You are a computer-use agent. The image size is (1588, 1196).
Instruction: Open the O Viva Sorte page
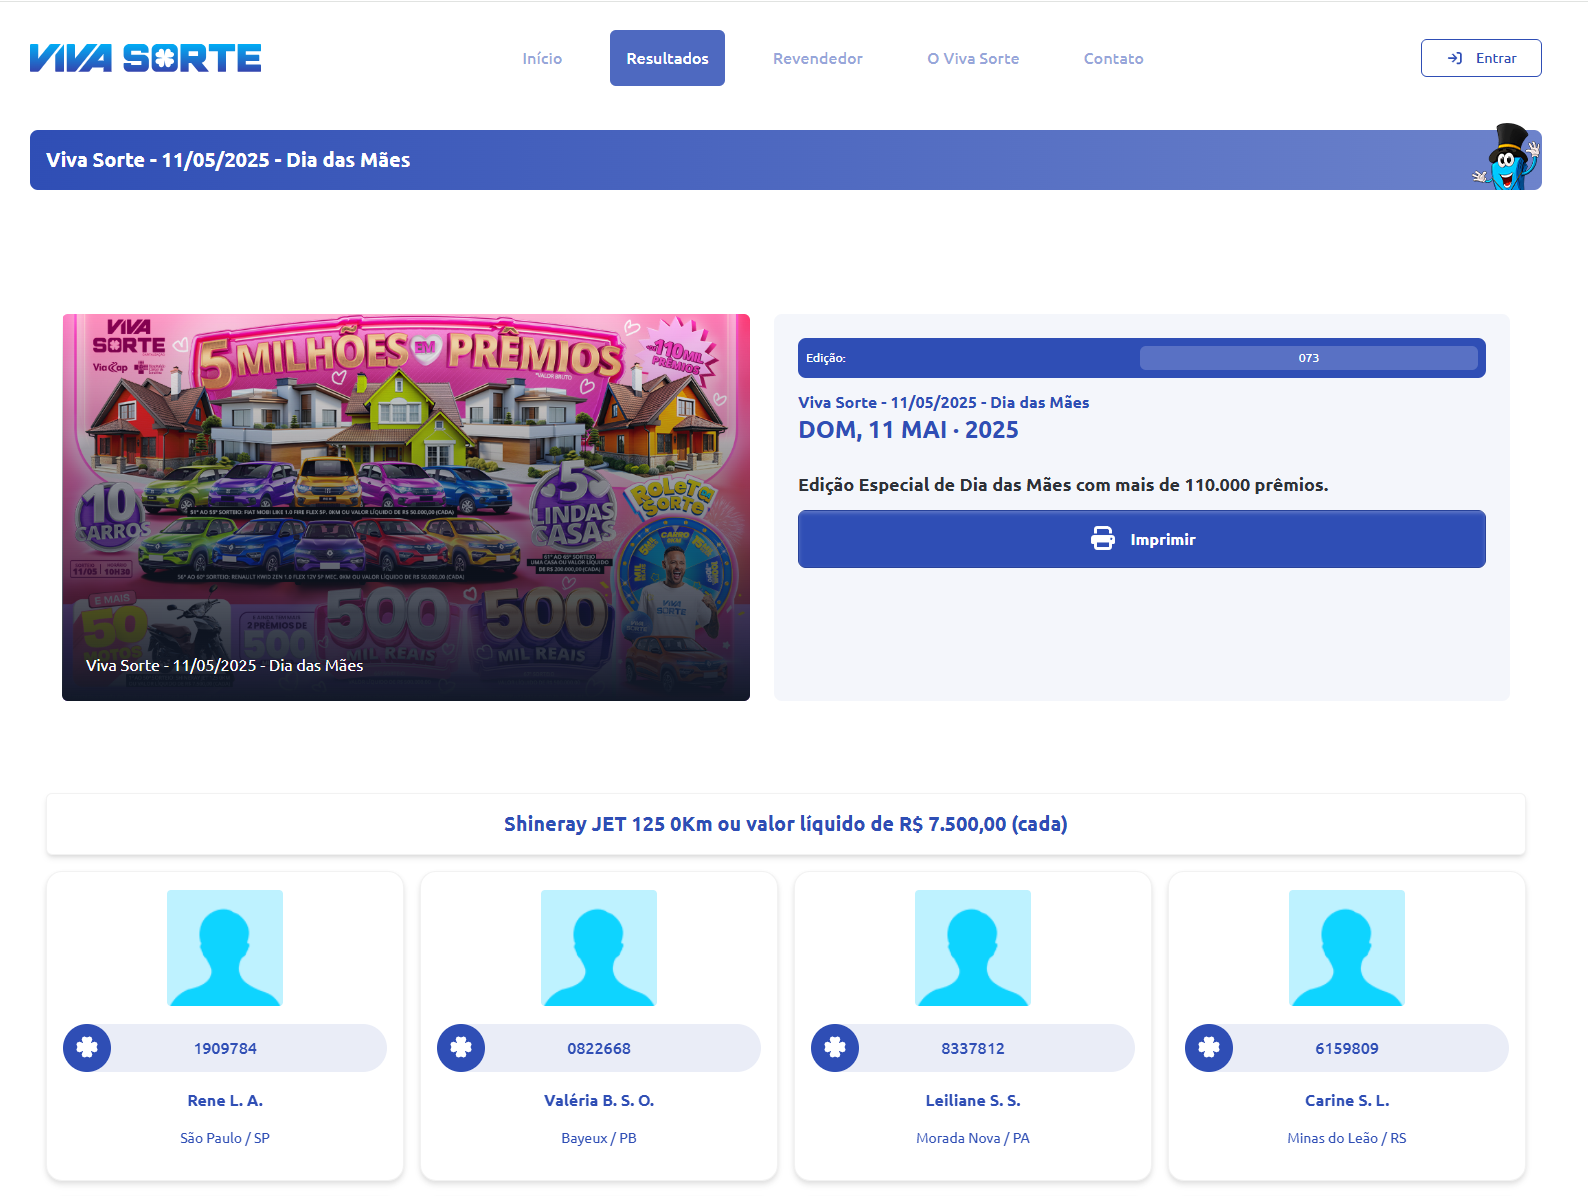(973, 58)
